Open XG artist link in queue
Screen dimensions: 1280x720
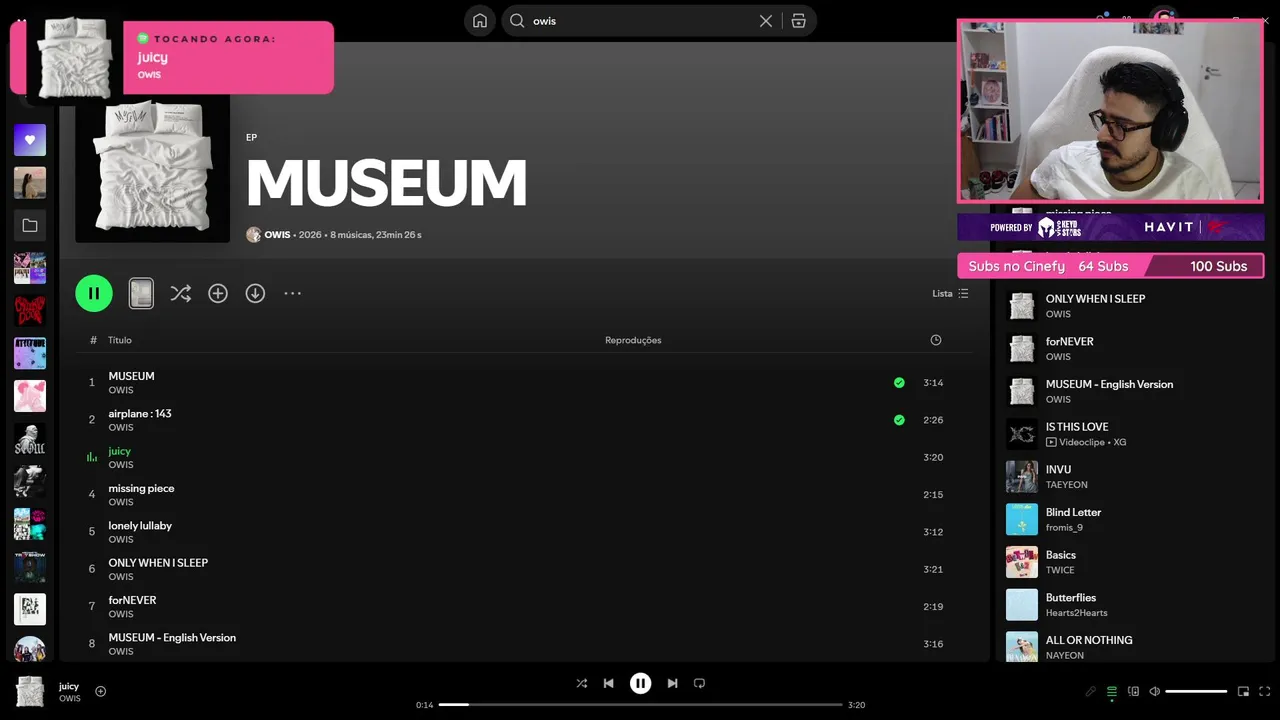pos(1120,442)
